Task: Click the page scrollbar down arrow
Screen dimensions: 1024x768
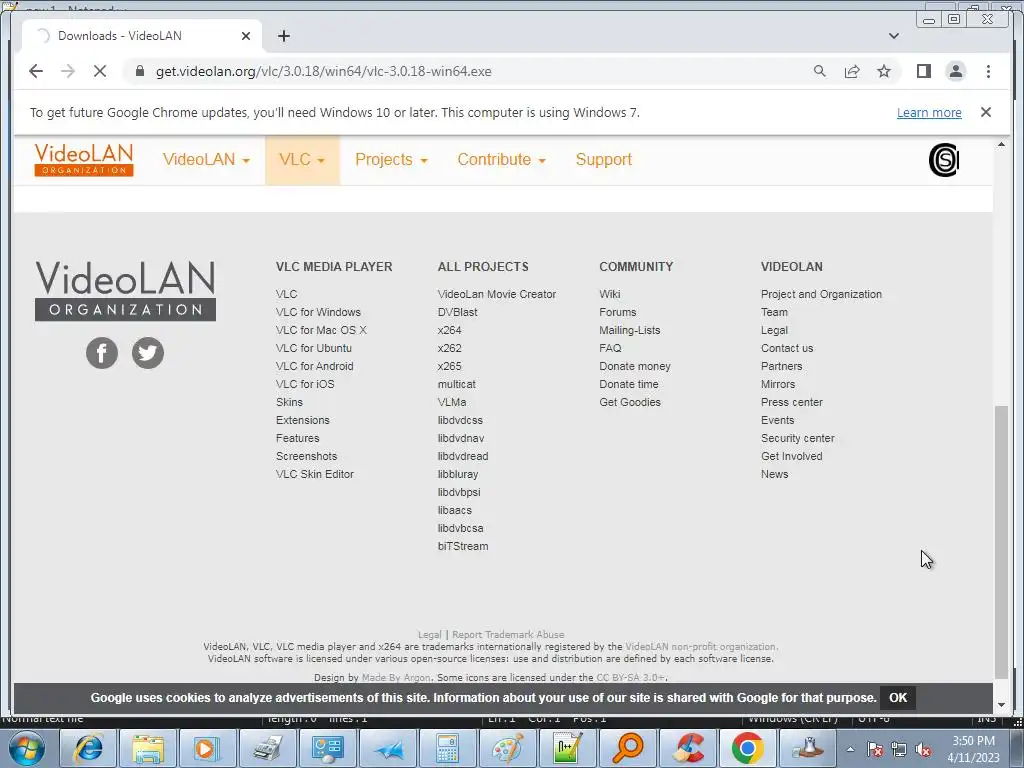Action: pos(1001,705)
